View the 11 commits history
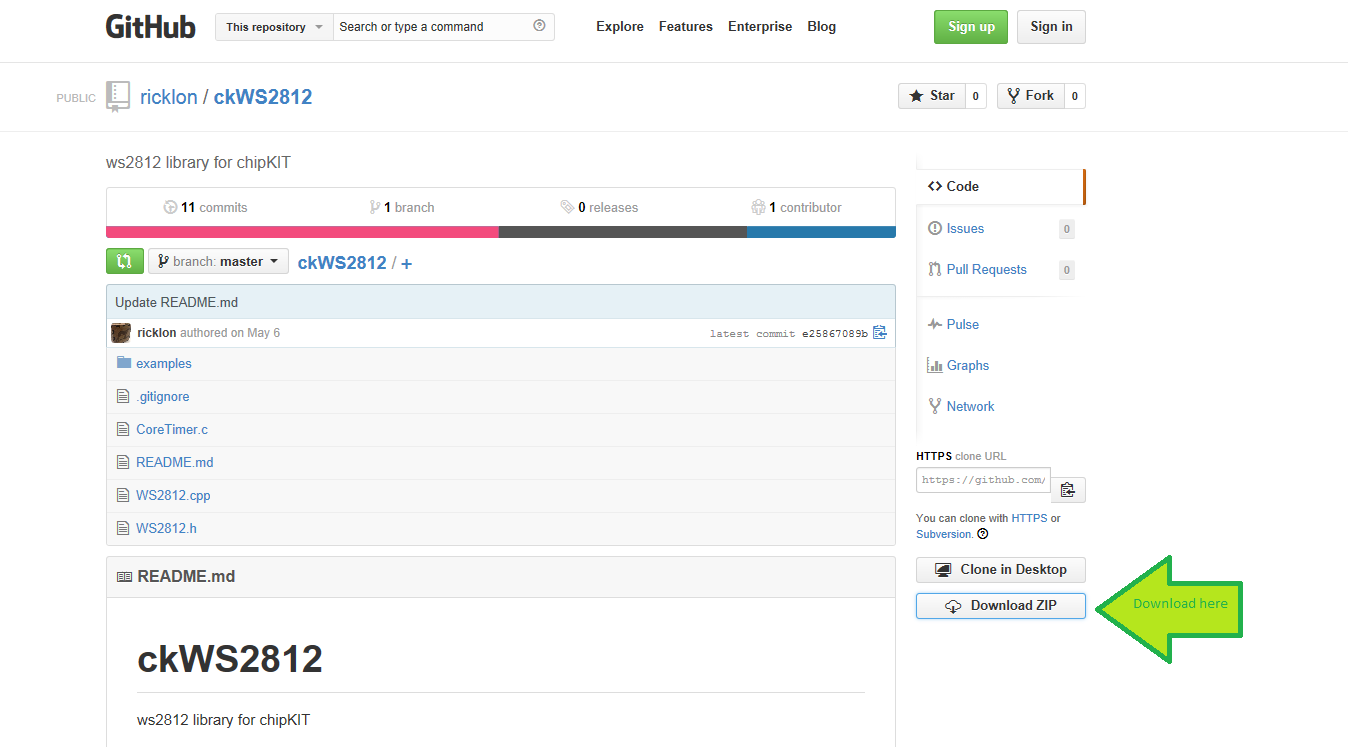Viewport: 1348px width, 747px height. pos(205,208)
